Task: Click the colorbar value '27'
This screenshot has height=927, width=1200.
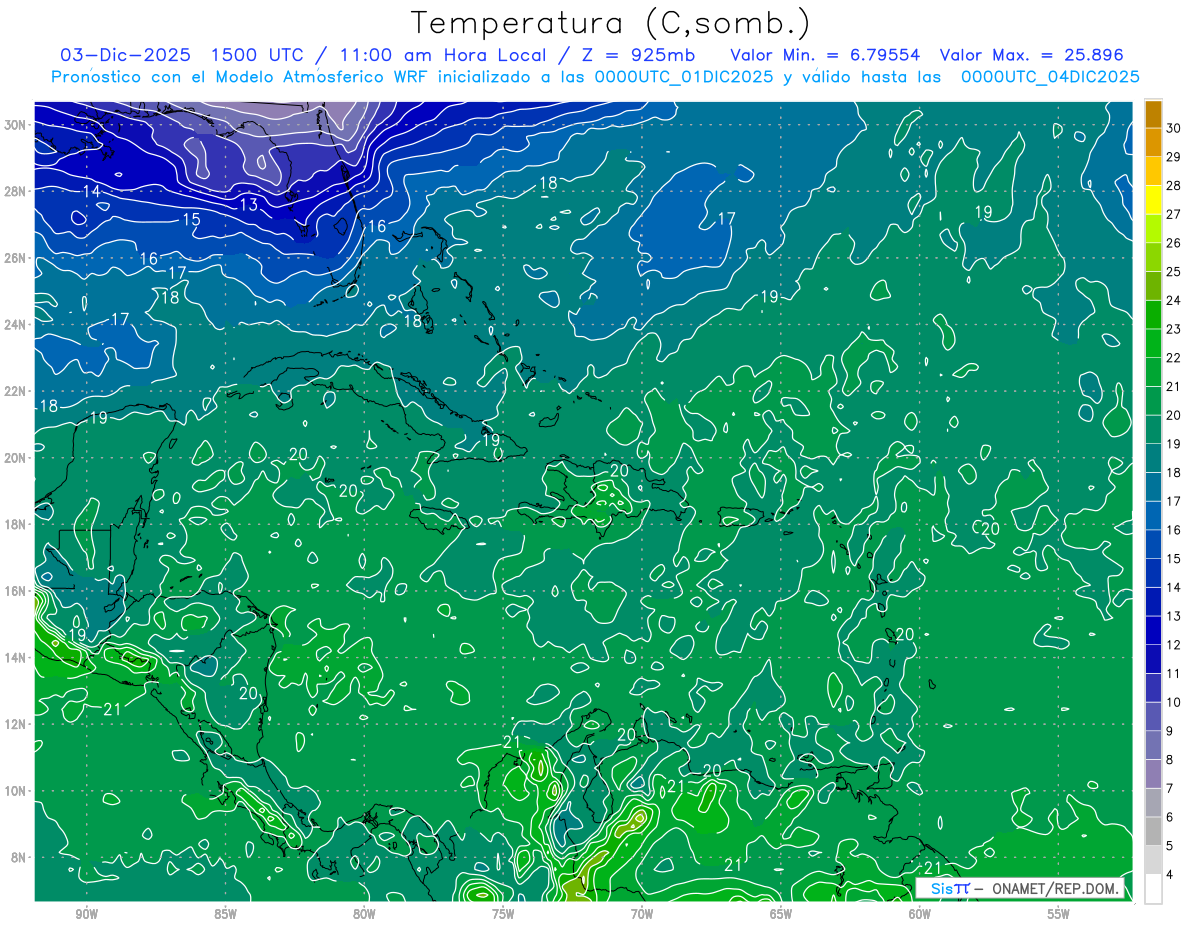Action: click(x=1174, y=214)
